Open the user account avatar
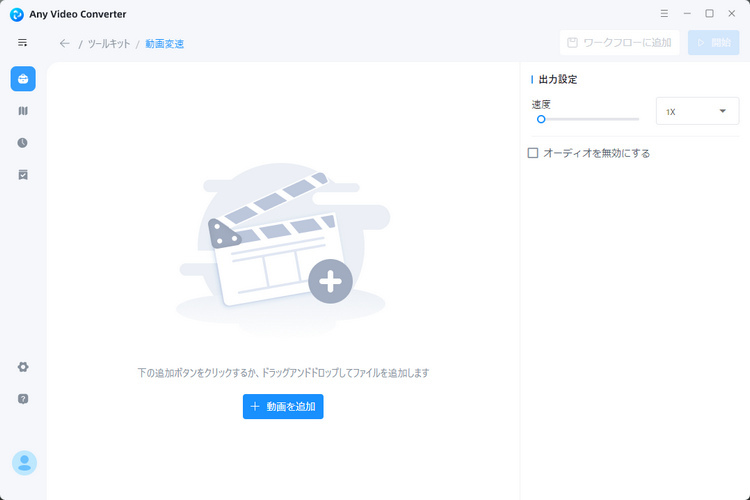750x500 pixels. click(x=24, y=463)
